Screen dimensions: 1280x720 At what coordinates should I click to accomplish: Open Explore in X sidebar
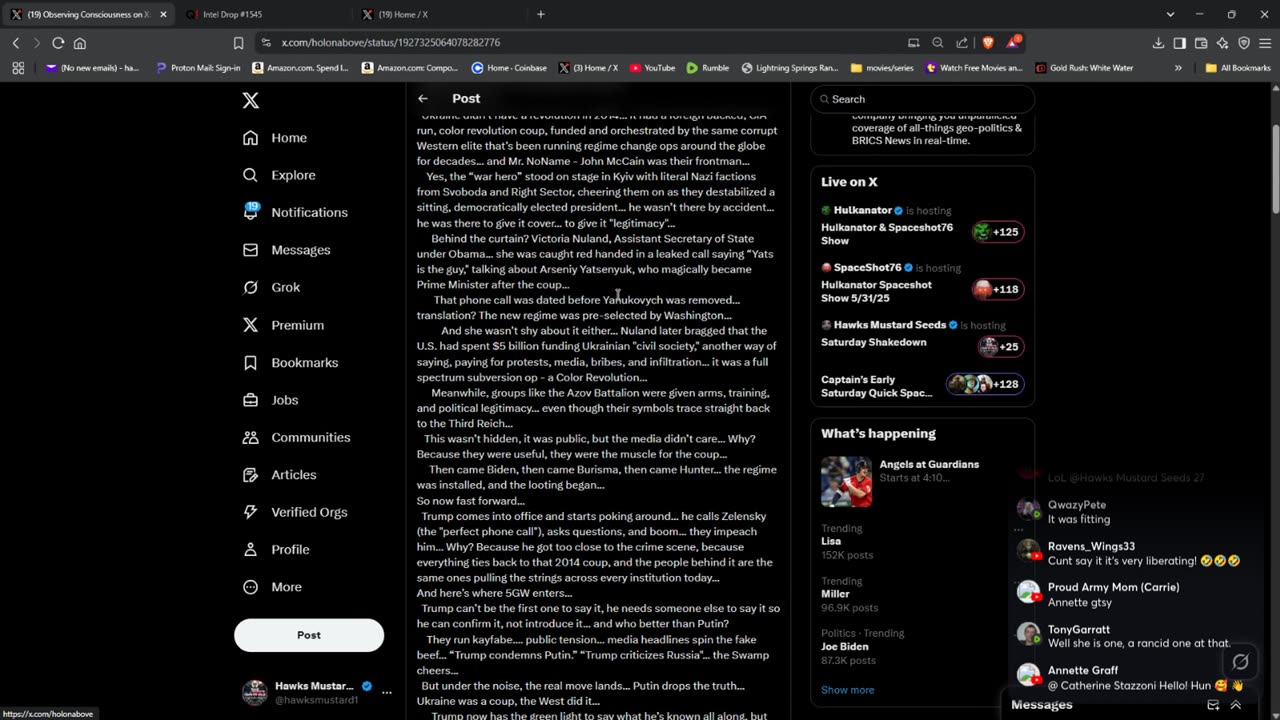pyautogui.click(x=279, y=175)
